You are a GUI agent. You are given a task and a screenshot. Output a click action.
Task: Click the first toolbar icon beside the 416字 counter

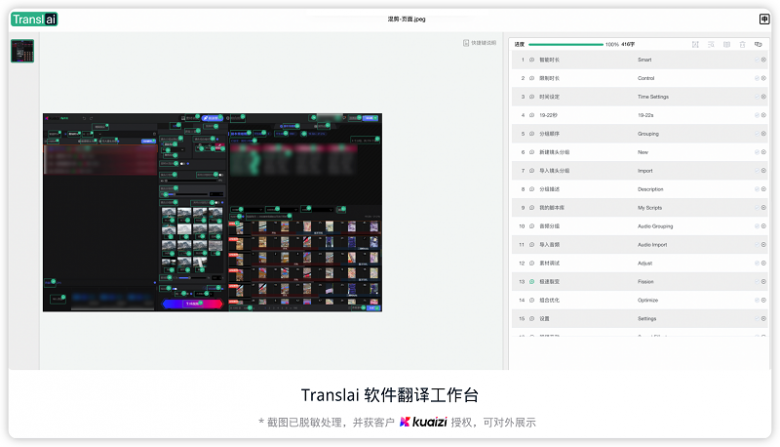coord(695,44)
